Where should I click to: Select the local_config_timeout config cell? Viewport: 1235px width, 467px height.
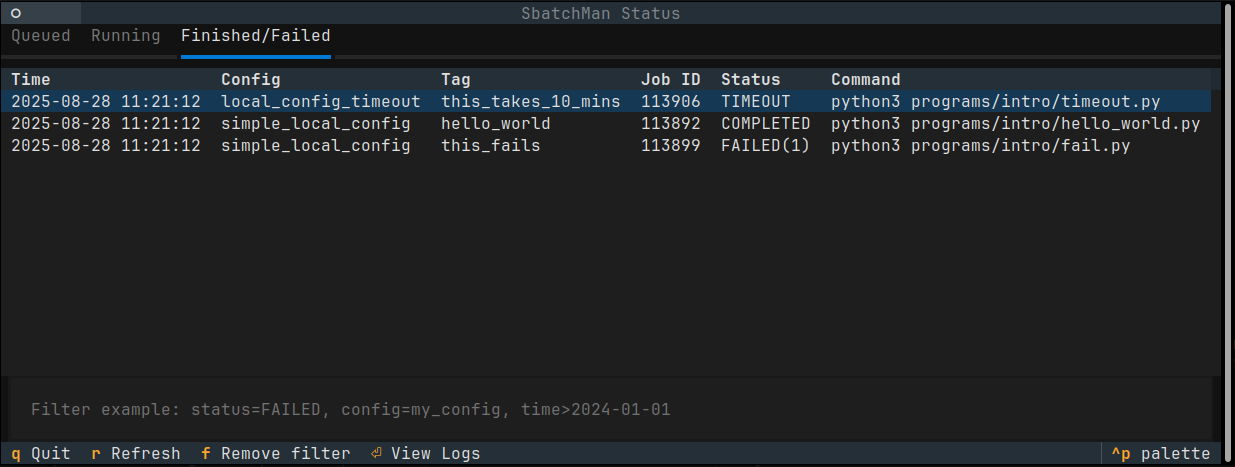click(x=321, y=102)
